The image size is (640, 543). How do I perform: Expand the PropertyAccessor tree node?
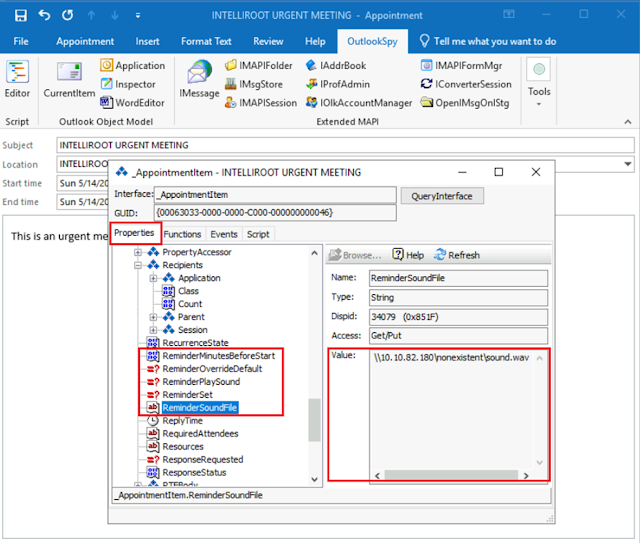138,252
